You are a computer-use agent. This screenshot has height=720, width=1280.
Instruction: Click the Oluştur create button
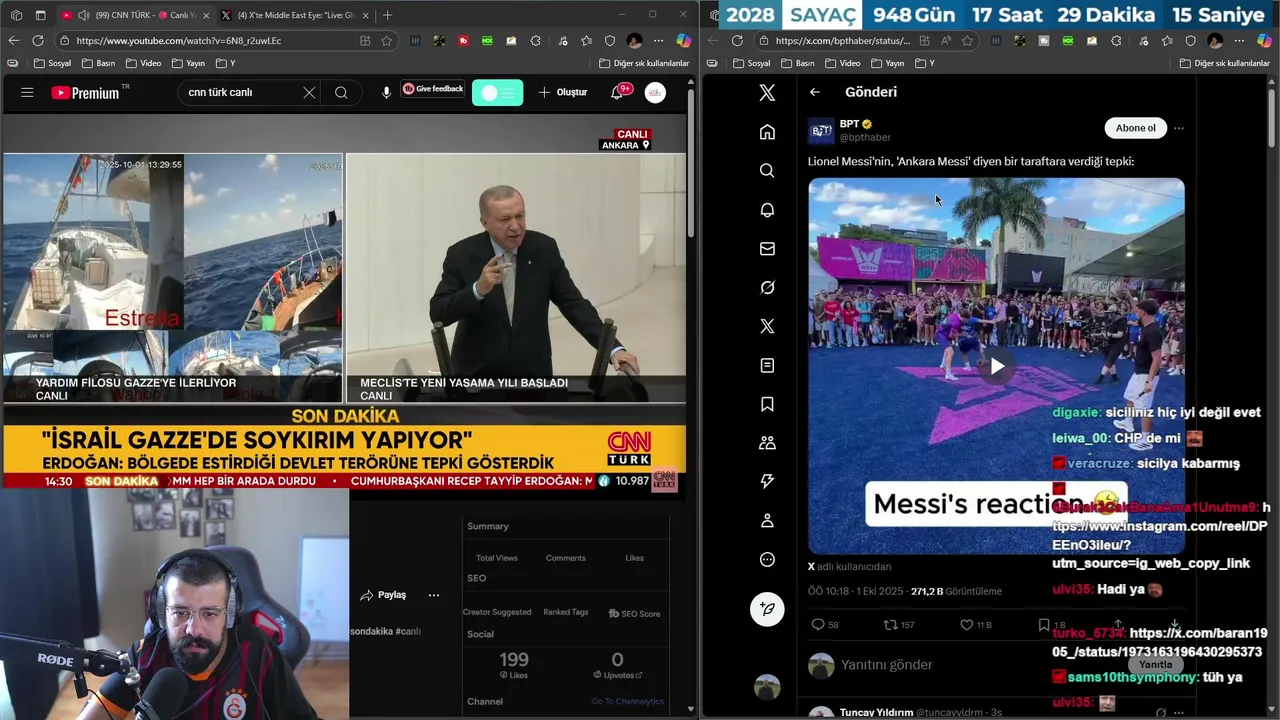click(x=563, y=92)
